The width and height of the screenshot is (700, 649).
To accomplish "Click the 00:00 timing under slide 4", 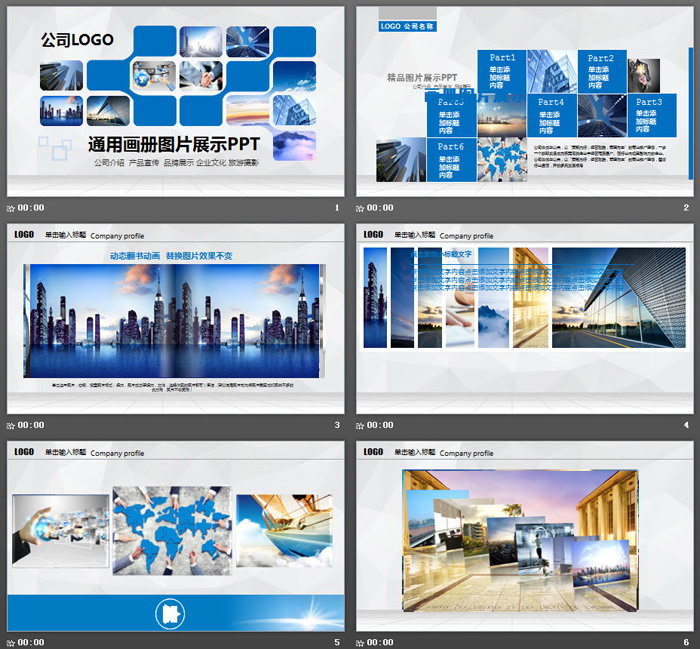I will coord(381,425).
